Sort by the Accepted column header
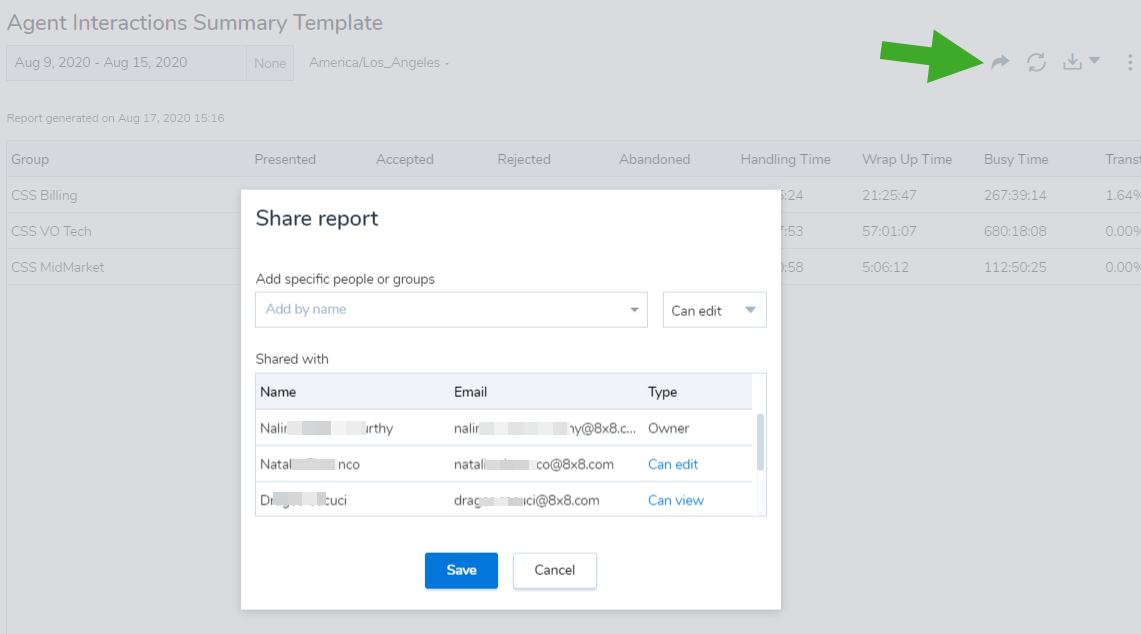This screenshot has width=1141, height=634. click(x=405, y=159)
